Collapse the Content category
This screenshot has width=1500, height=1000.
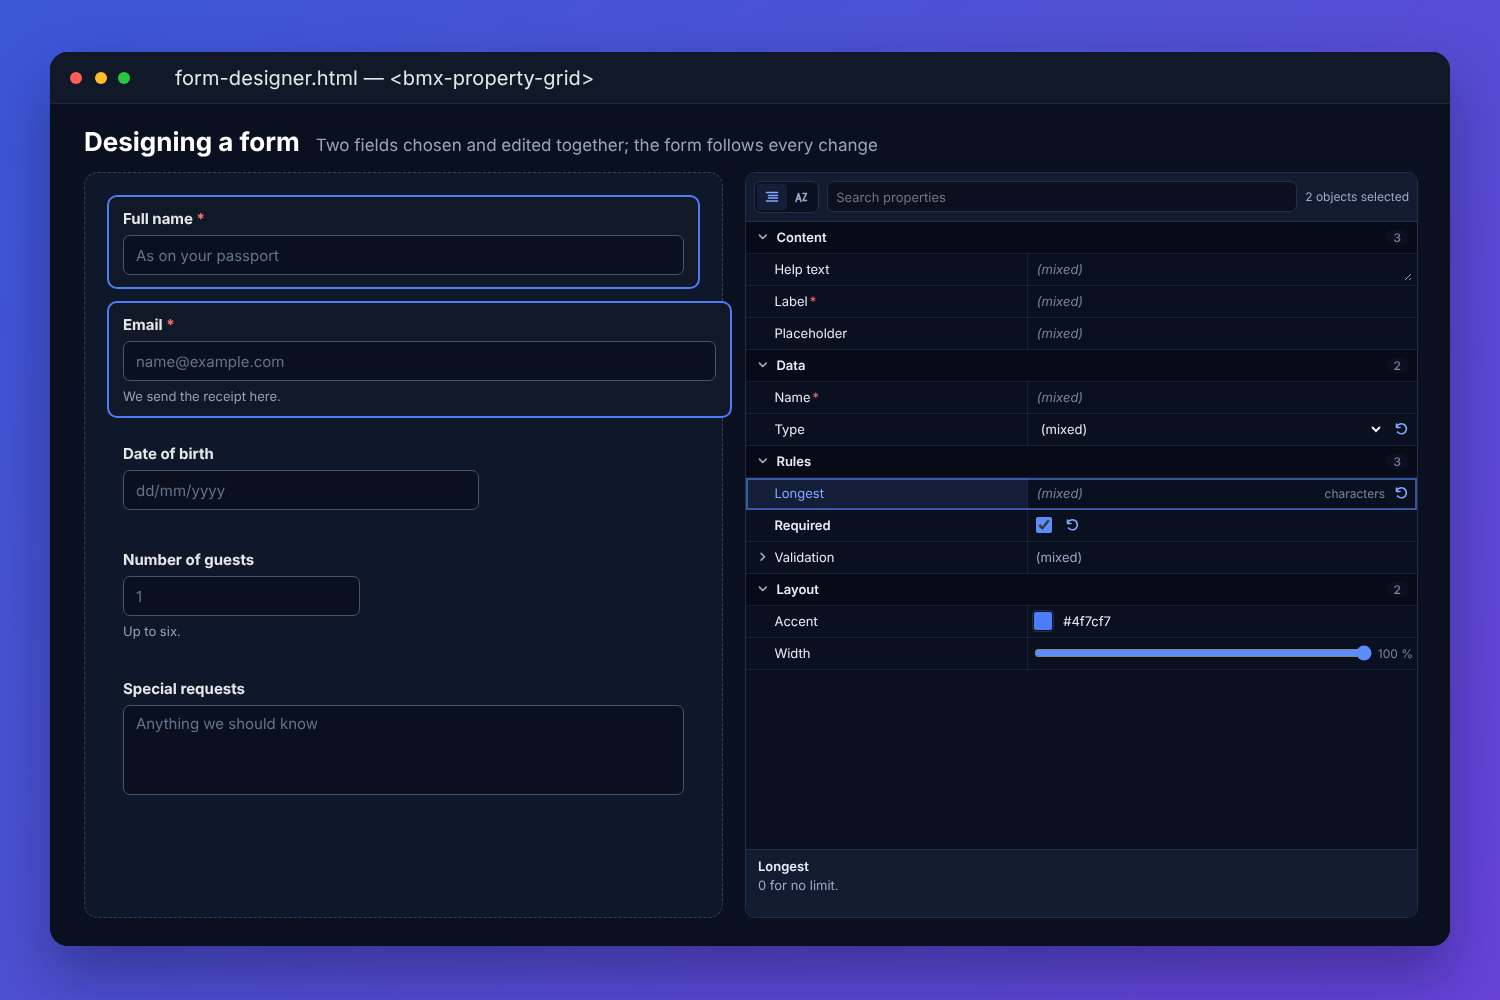point(763,237)
